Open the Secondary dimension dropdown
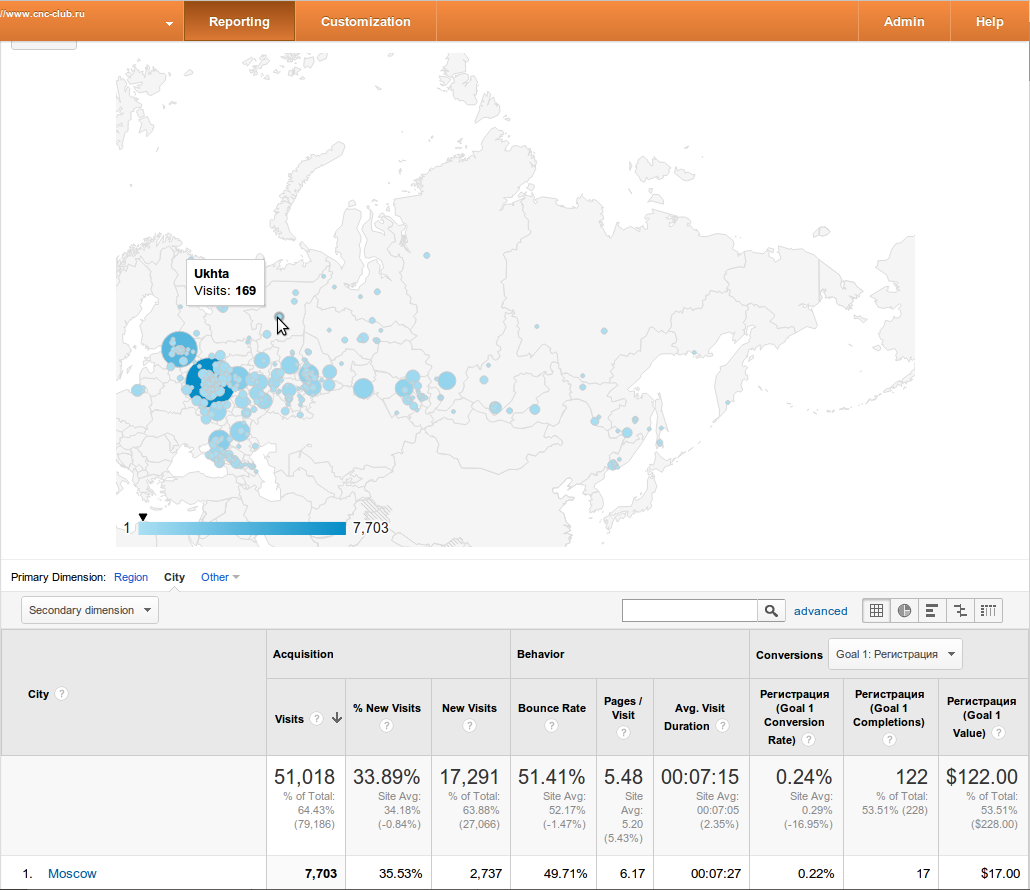 pyautogui.click(x=90, y=610)
